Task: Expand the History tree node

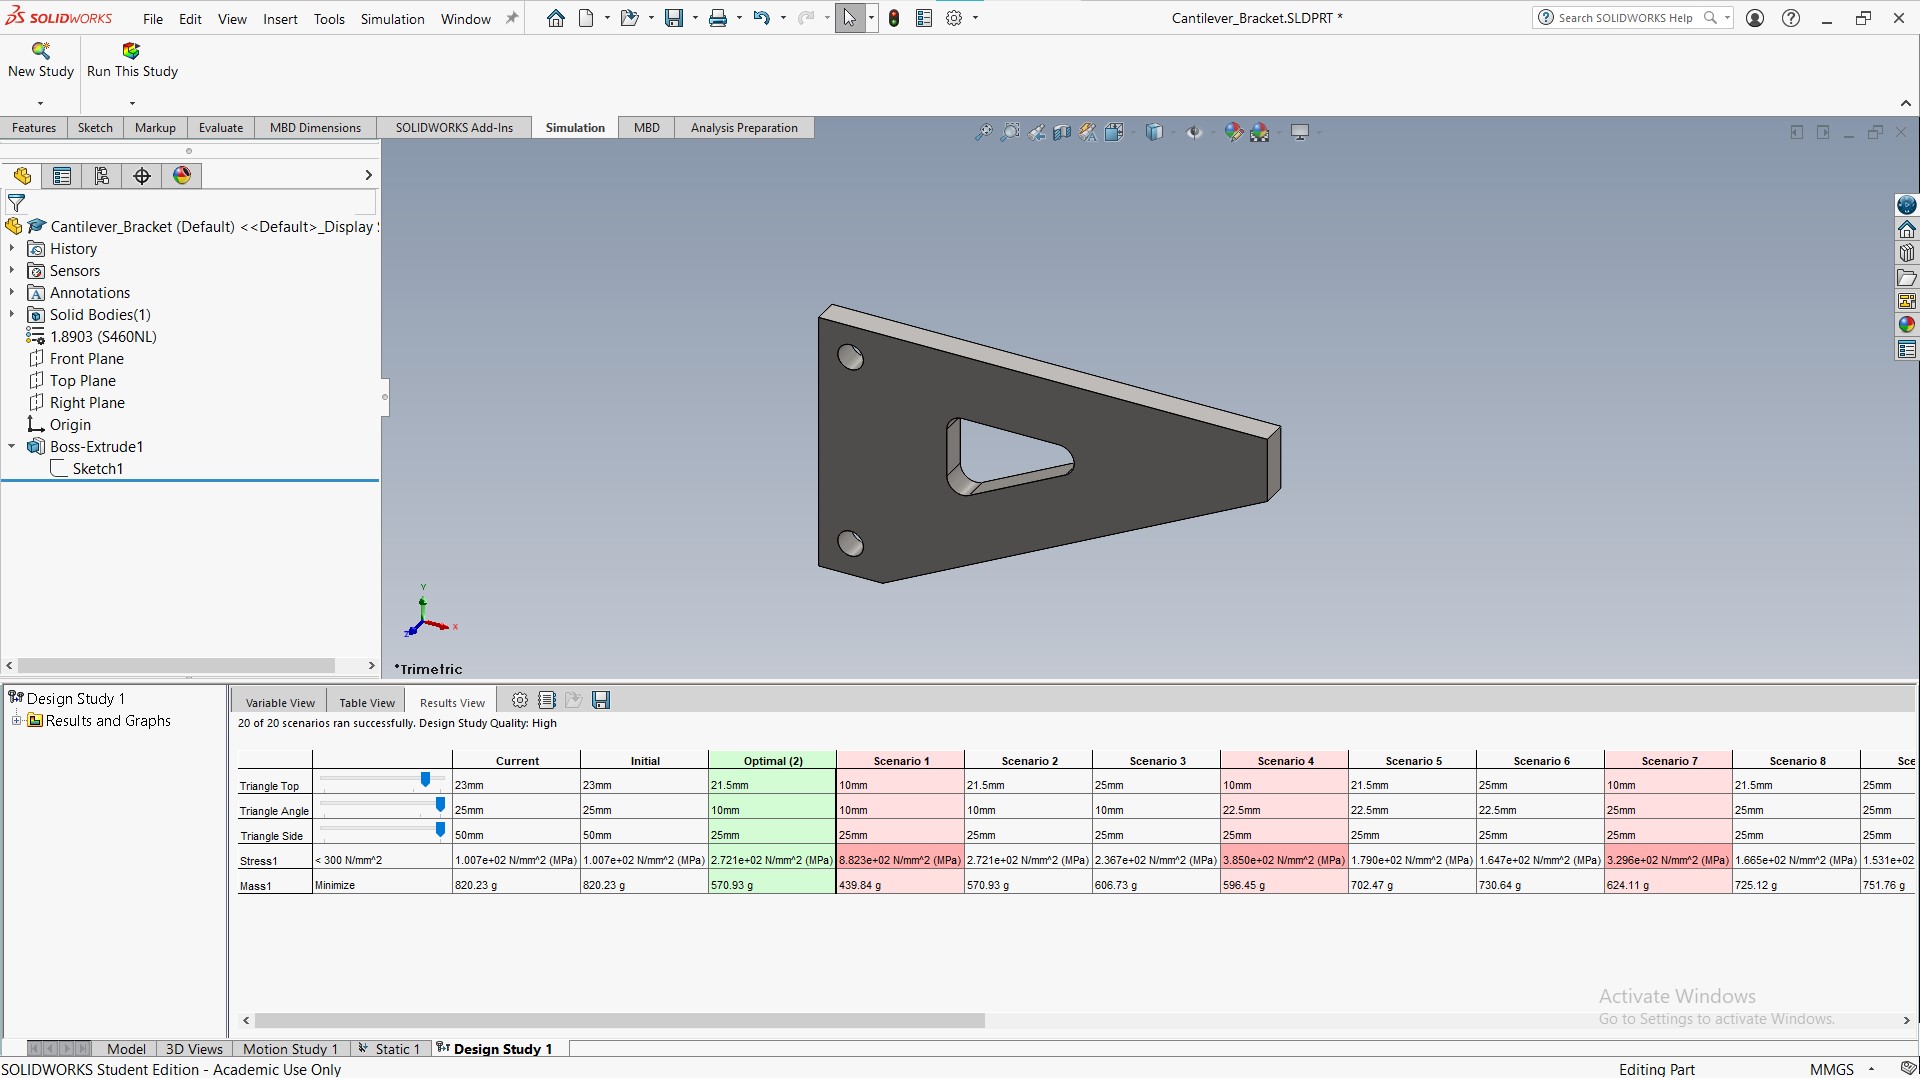Action: coord(12,249)
